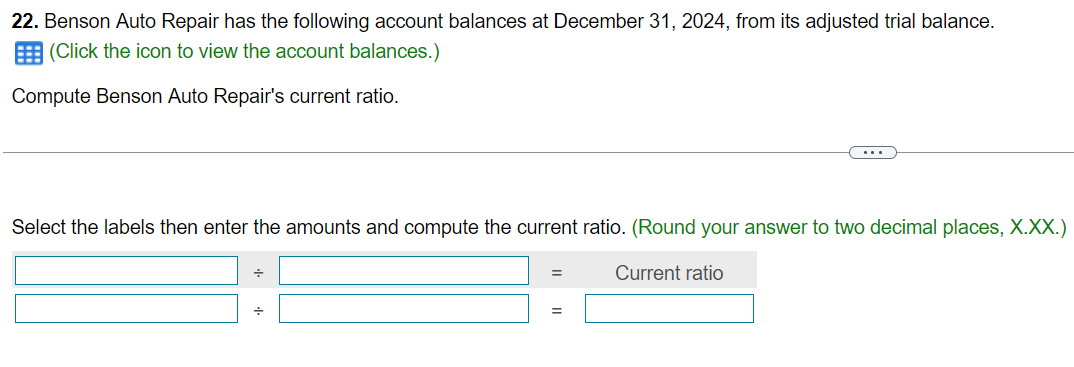Click the Compute Benson Auto Repair's current ratio text
Screen dimensions: 1074x367
point(205,97)
